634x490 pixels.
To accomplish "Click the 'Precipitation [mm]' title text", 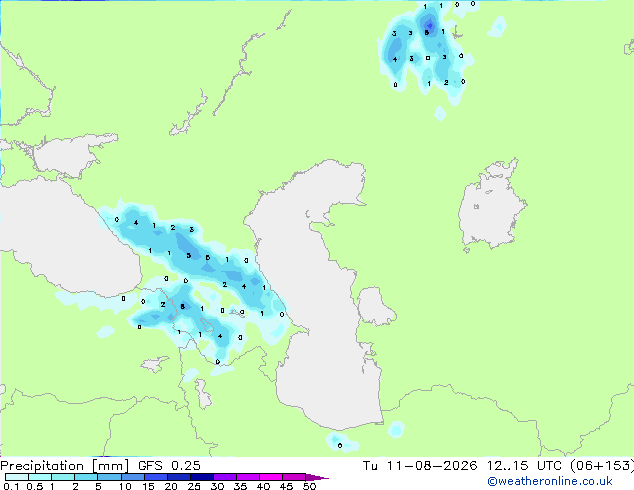I will click(64, 466).
